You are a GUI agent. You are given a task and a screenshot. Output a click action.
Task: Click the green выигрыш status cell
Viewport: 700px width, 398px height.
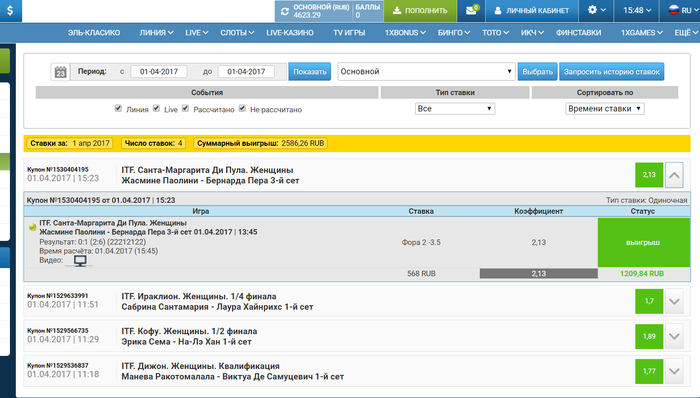643,242
